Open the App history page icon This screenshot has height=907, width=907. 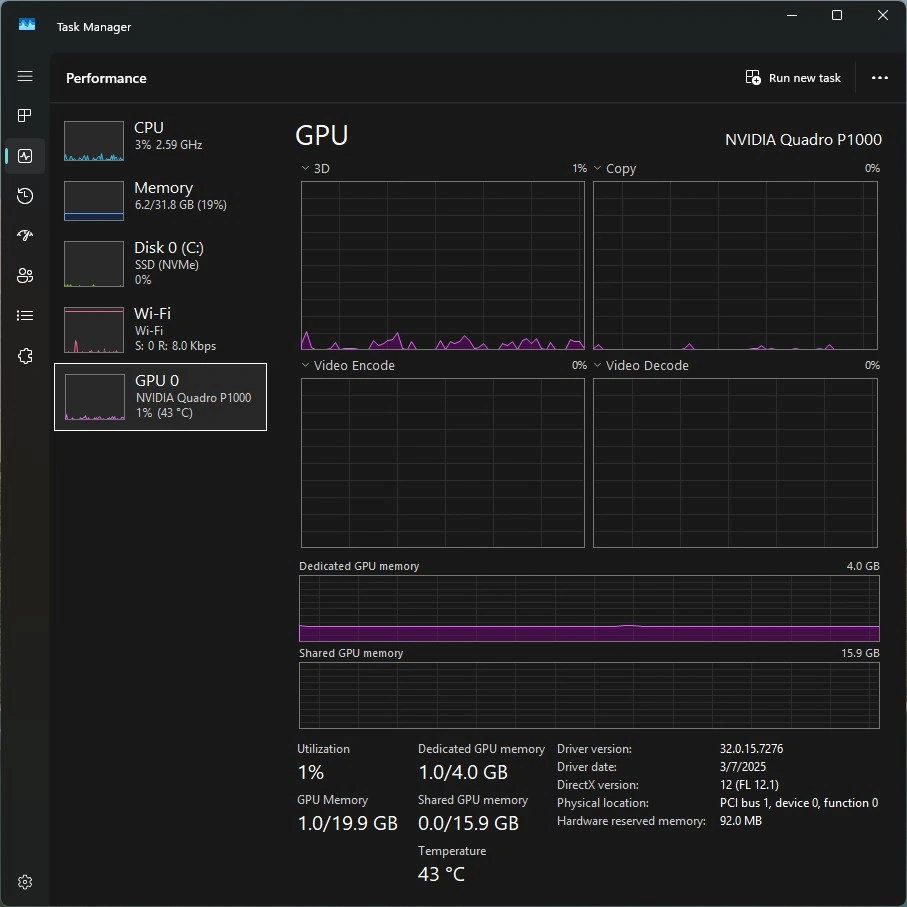click(25, 196)
